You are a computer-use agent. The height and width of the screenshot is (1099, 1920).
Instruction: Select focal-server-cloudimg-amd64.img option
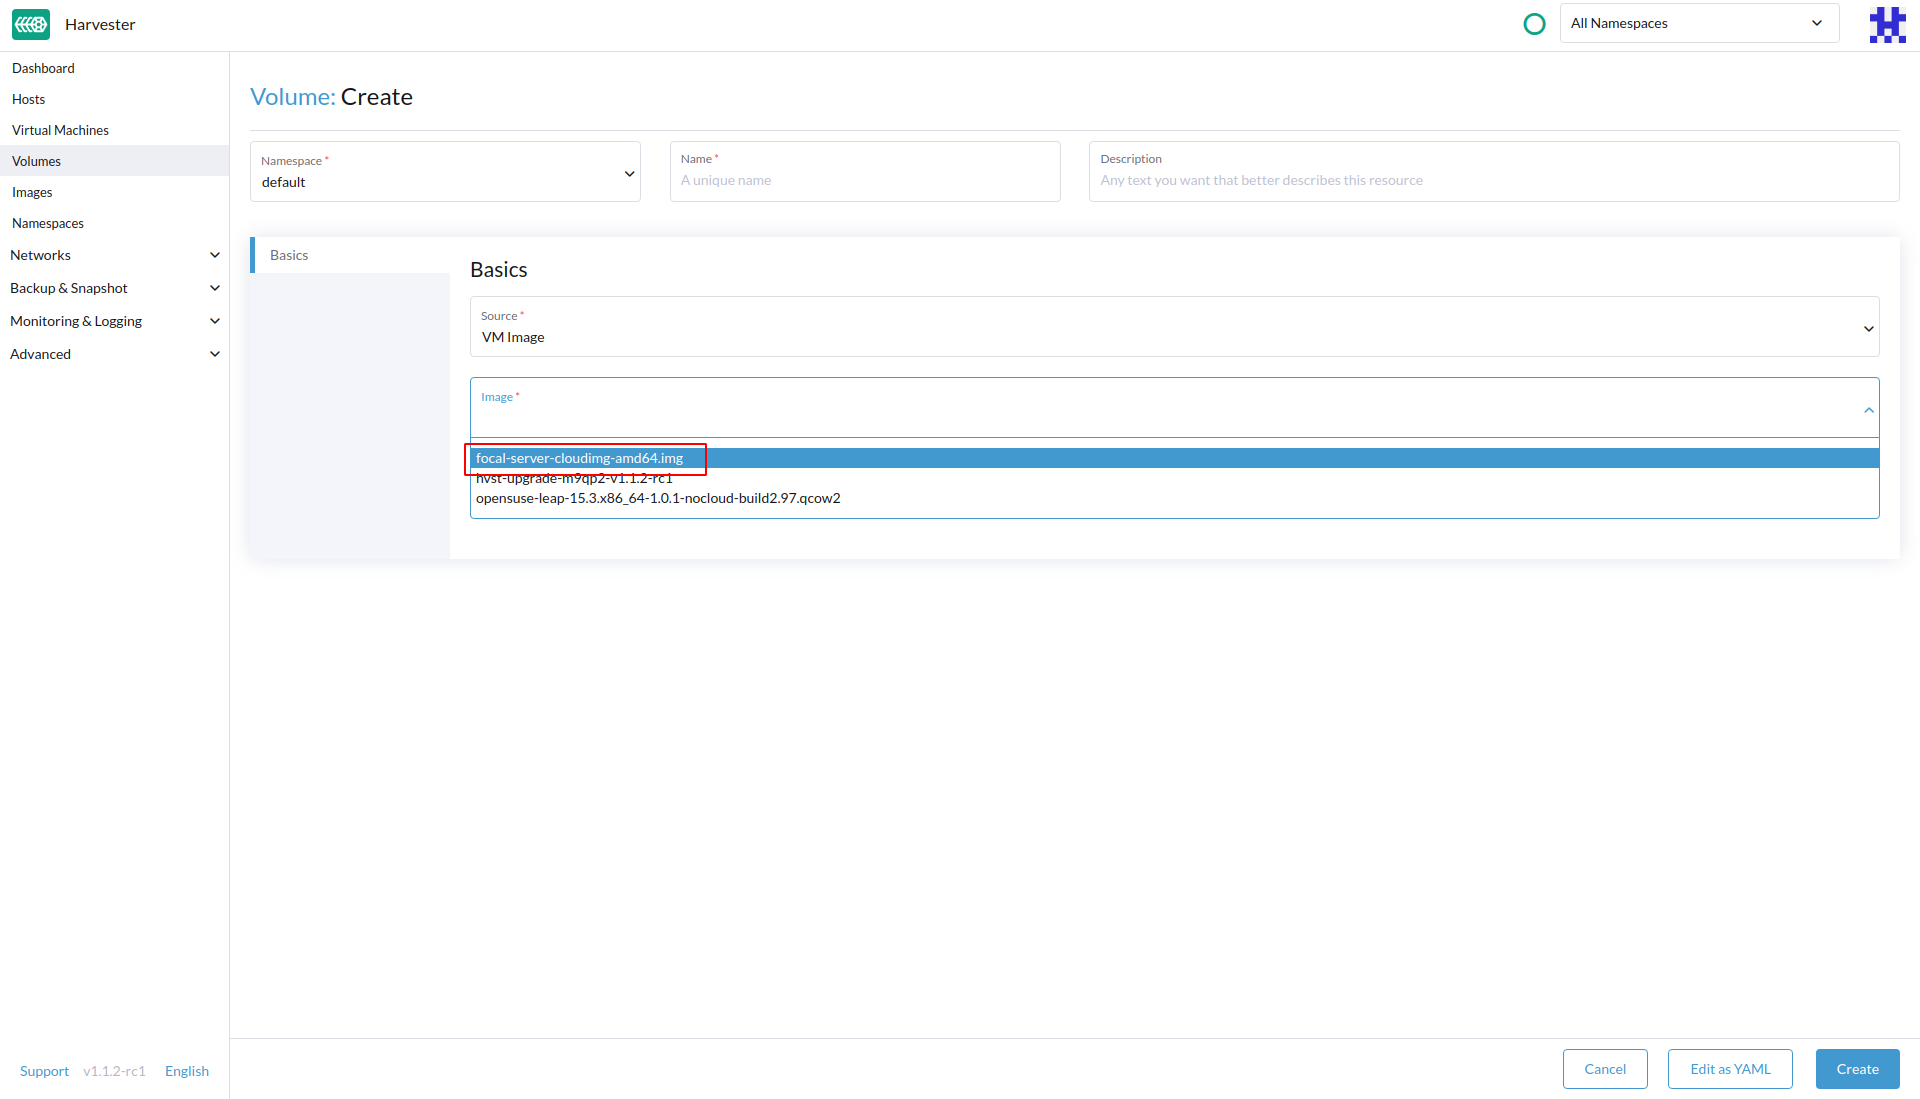point(580,458)
